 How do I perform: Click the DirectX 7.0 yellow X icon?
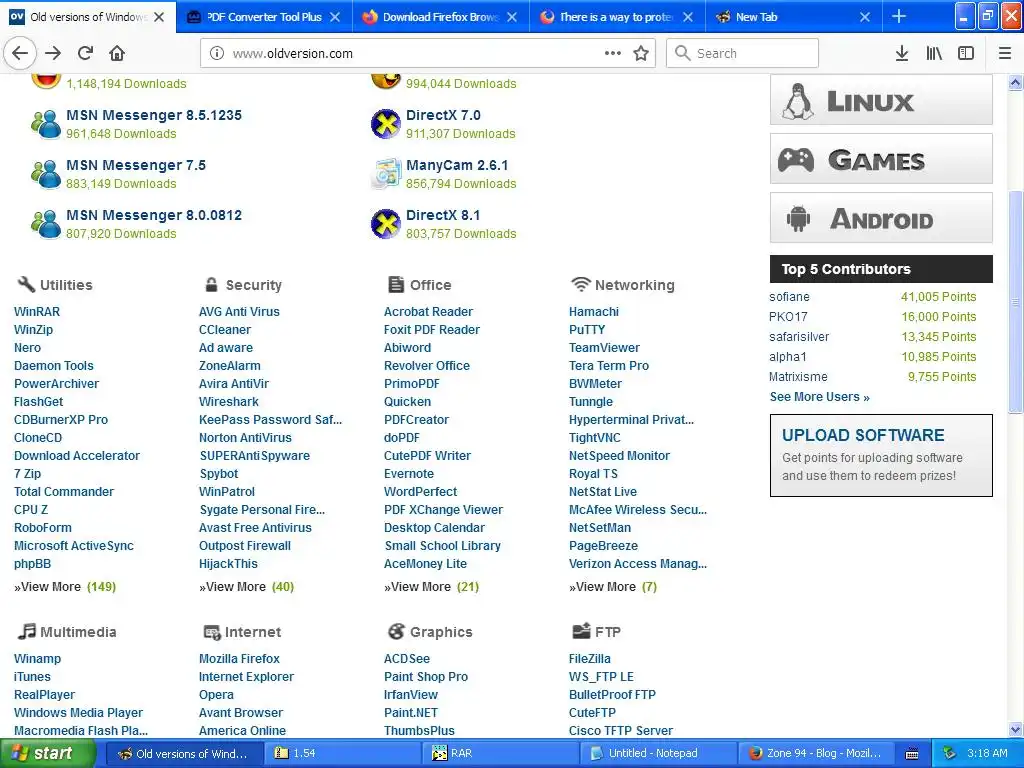385,124
